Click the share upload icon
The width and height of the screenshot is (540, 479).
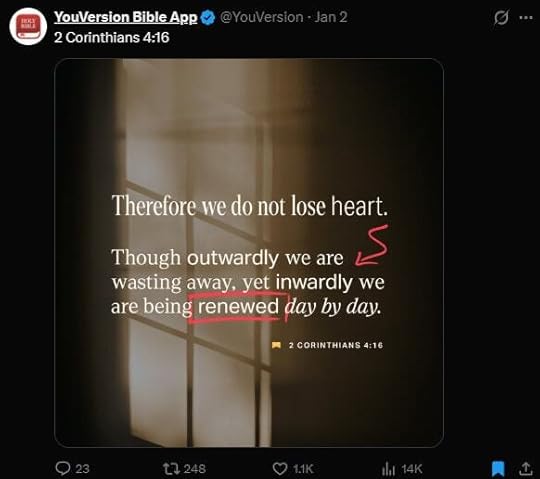pyautogui.click(x=526, y=469)
